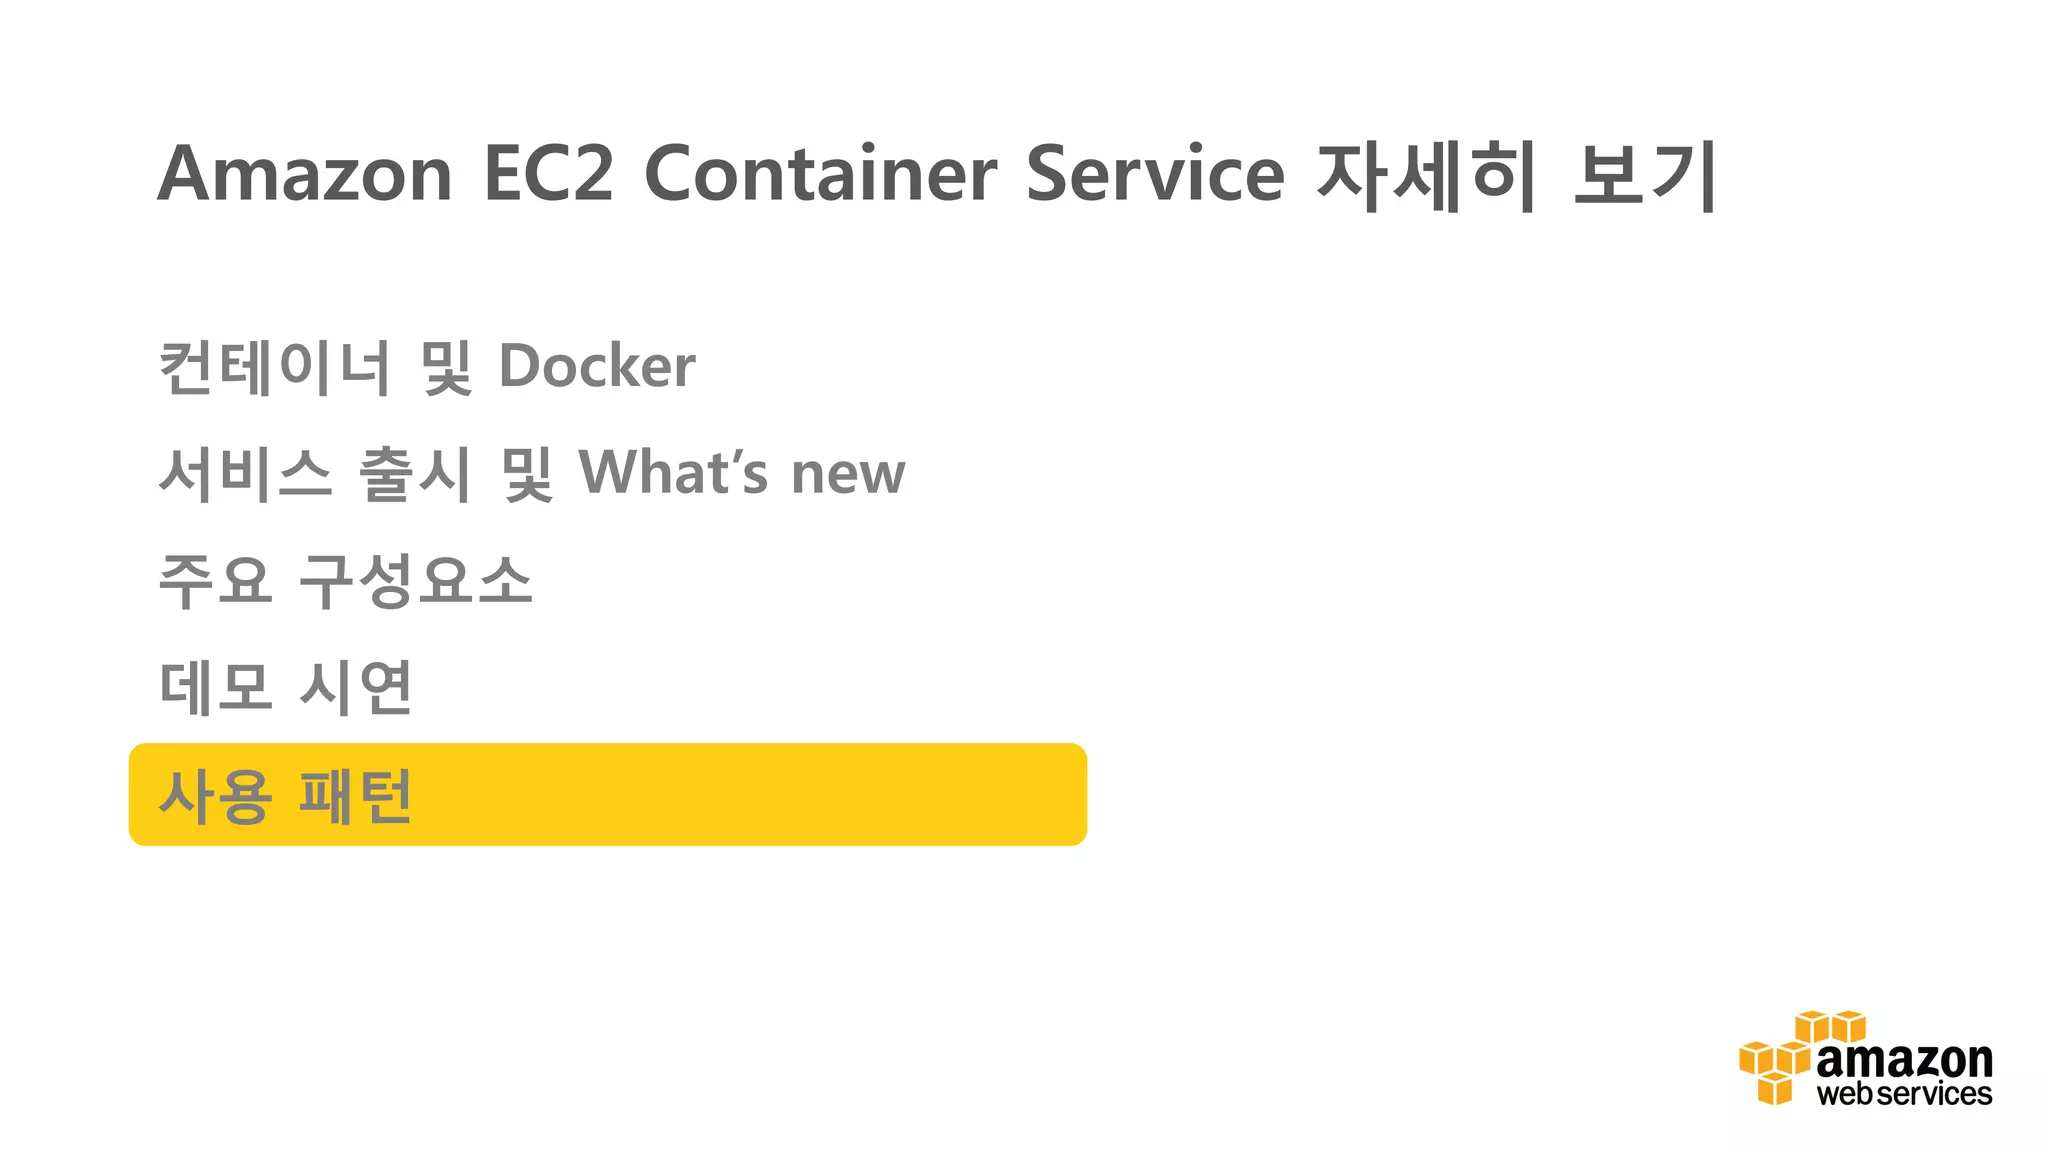The height and width of the screenshot is (1152, 2048).
Task: Click the "web services" text under amazon
Action: tap(1904, 1094)
